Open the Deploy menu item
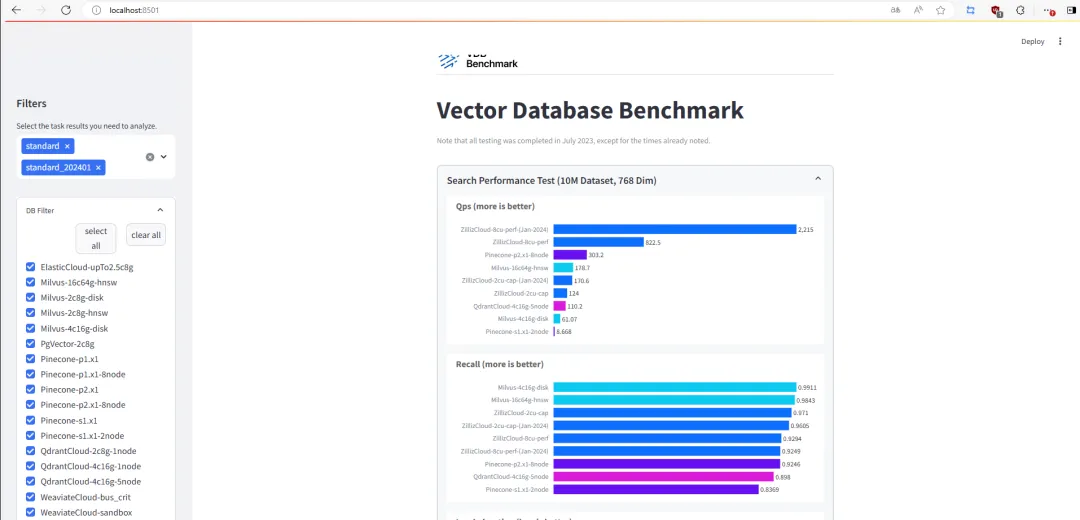 coord(1032,41)
